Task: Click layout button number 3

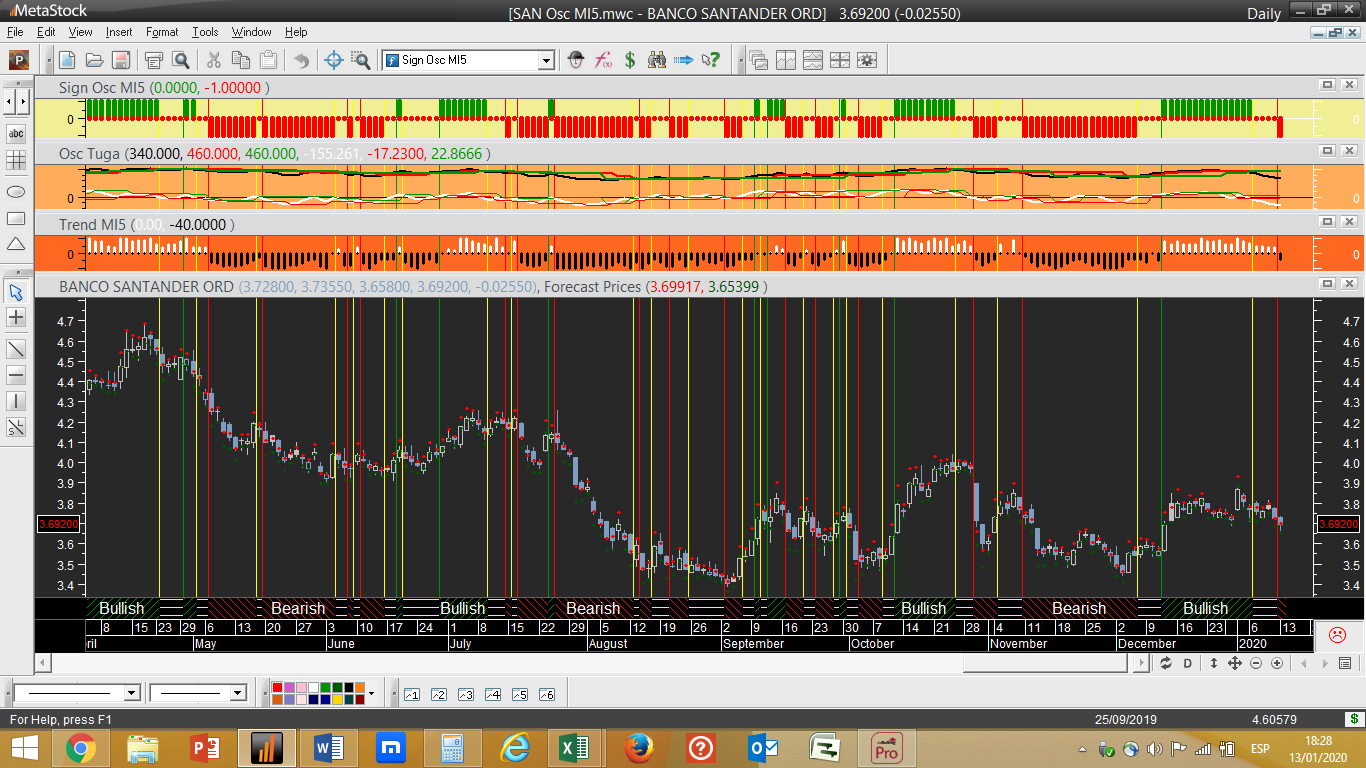Action: click(x=465, y=694)
